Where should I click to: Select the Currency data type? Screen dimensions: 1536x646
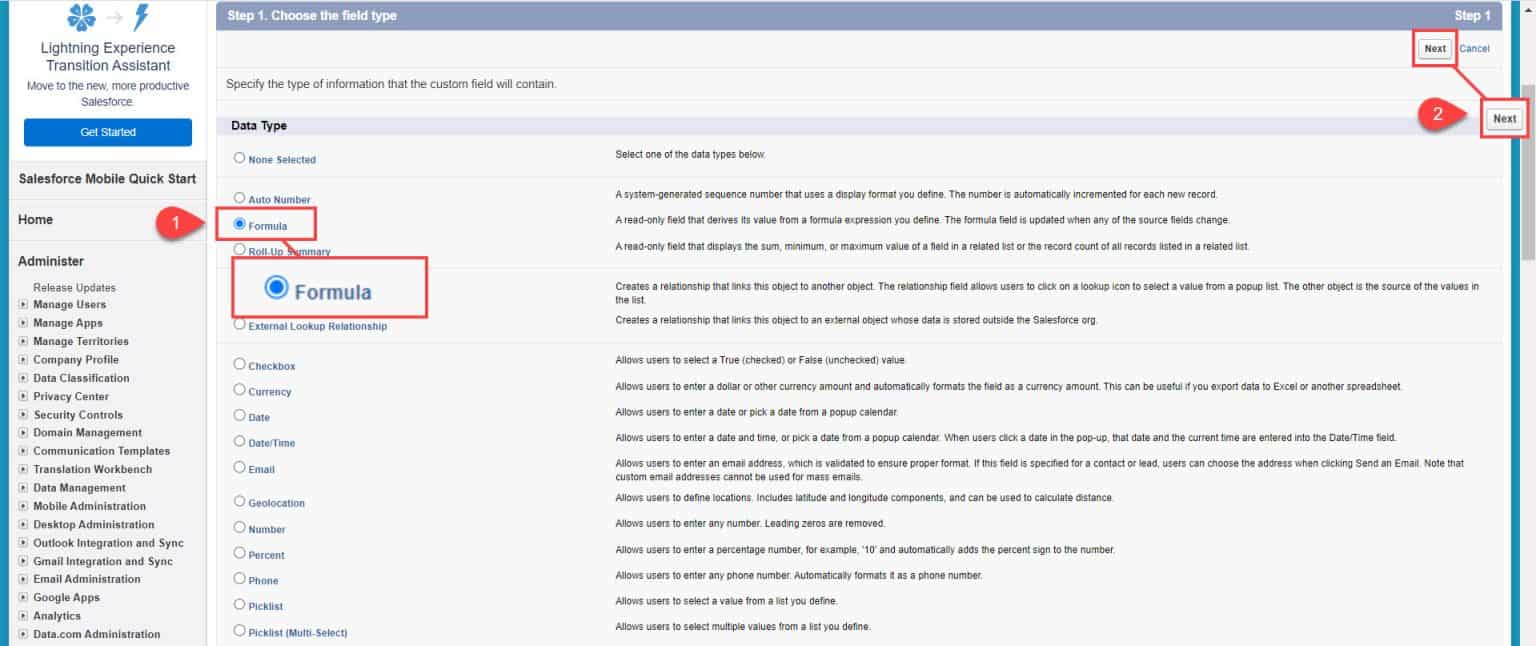[x=239, y=388]
